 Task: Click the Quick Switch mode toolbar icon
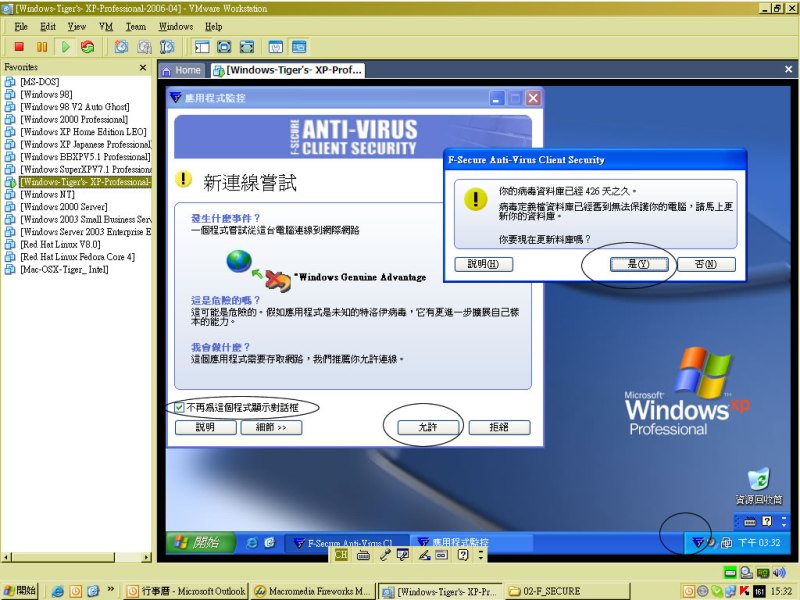[224, 47]
